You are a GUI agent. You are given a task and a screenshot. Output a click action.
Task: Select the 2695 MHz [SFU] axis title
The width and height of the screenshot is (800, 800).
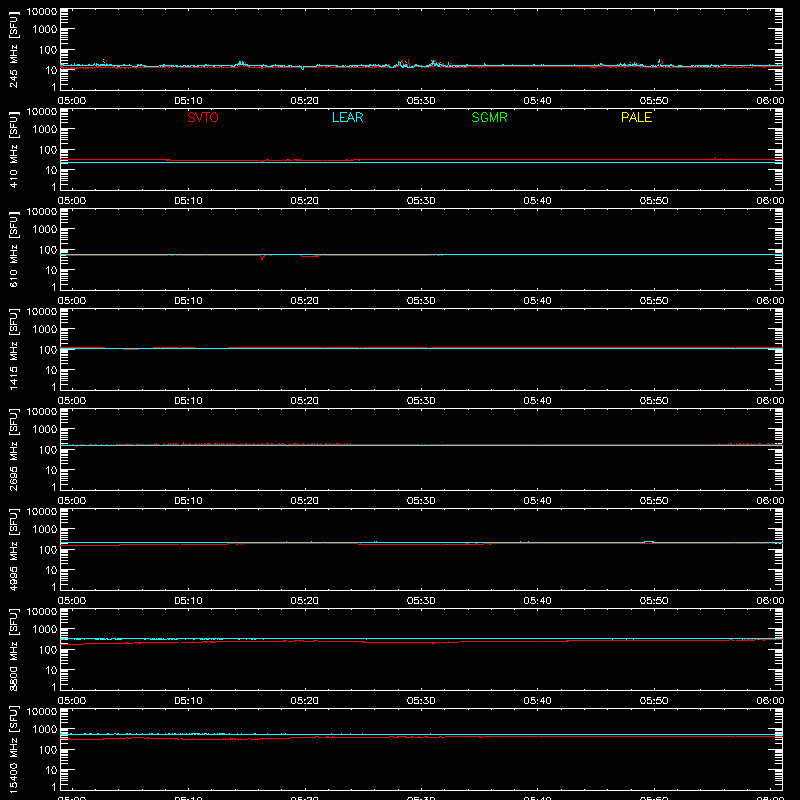click(13, 449)
